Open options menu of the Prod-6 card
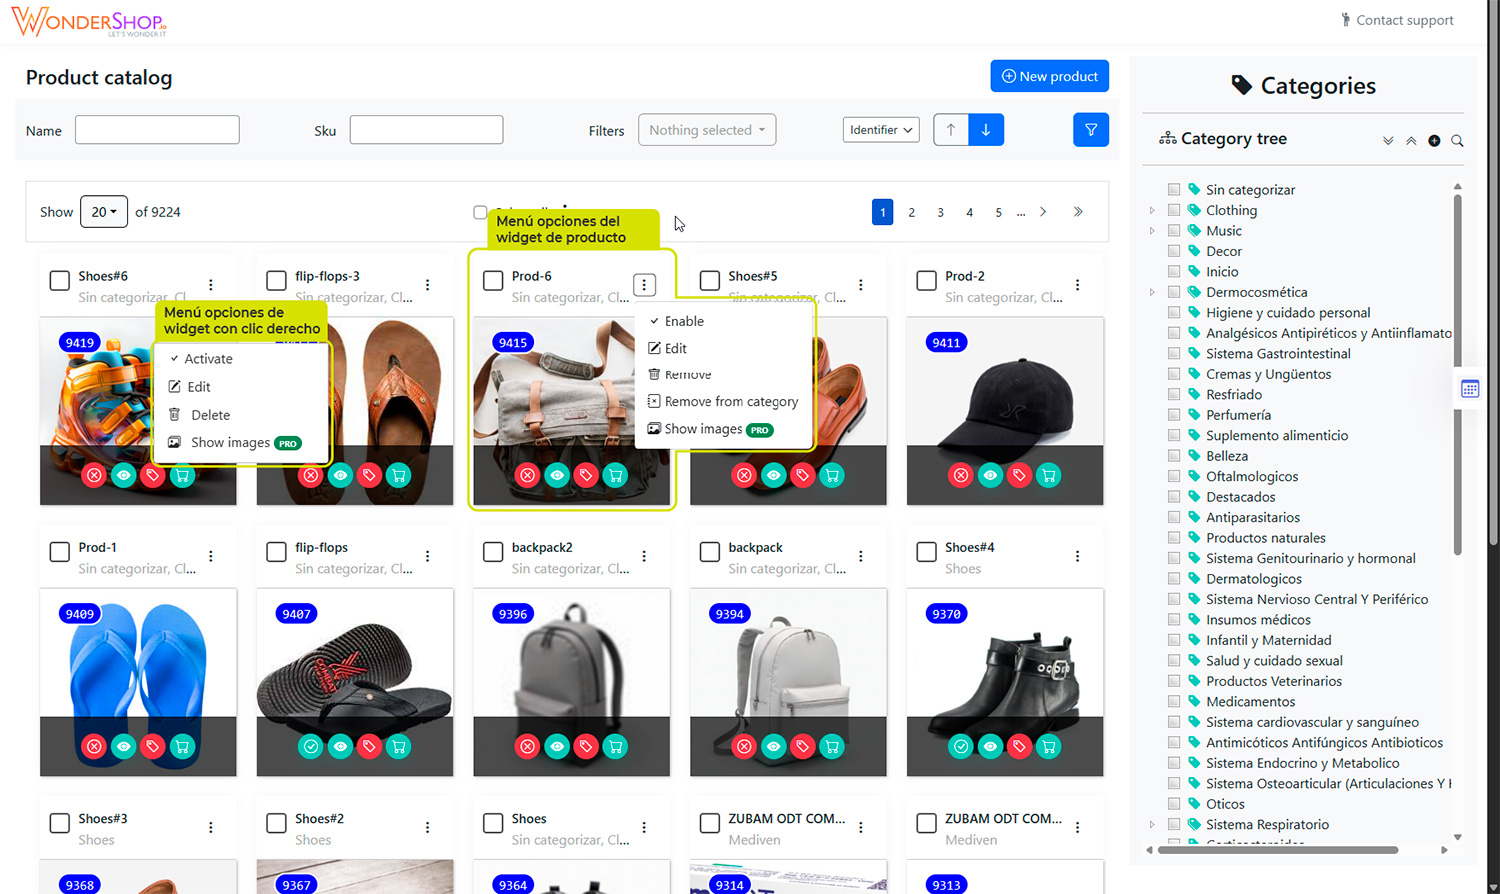1500x894 pixels. [x=644, y=285]
